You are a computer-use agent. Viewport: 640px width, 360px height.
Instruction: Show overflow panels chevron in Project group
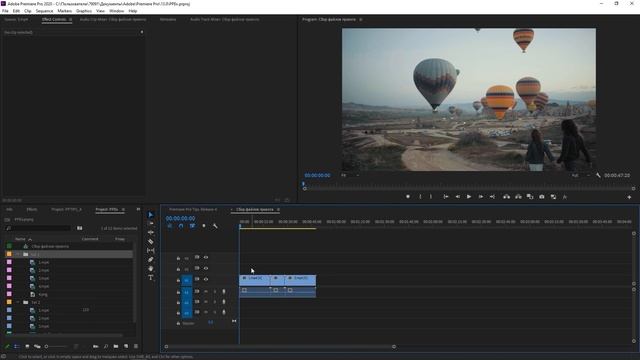point(138,209)
